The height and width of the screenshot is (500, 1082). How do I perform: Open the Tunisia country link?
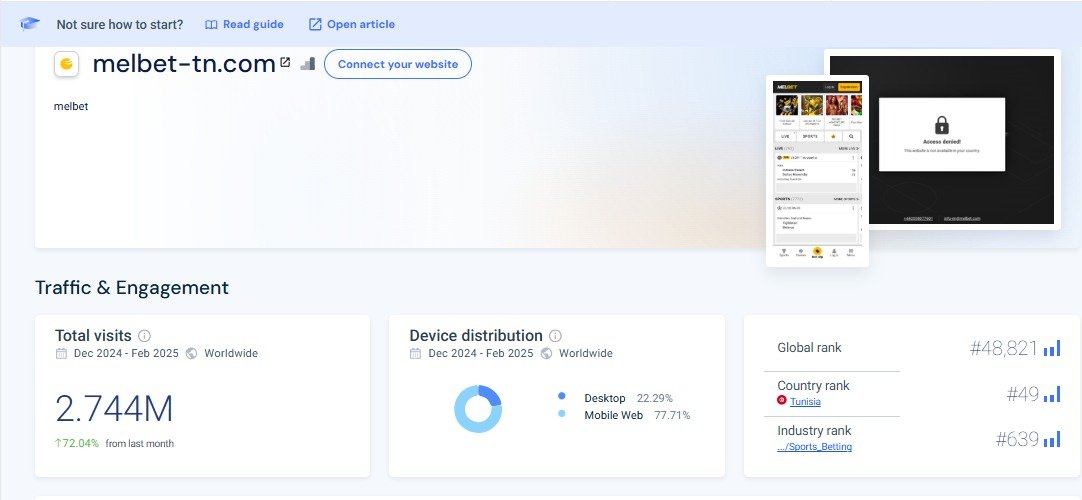point(805,401)
